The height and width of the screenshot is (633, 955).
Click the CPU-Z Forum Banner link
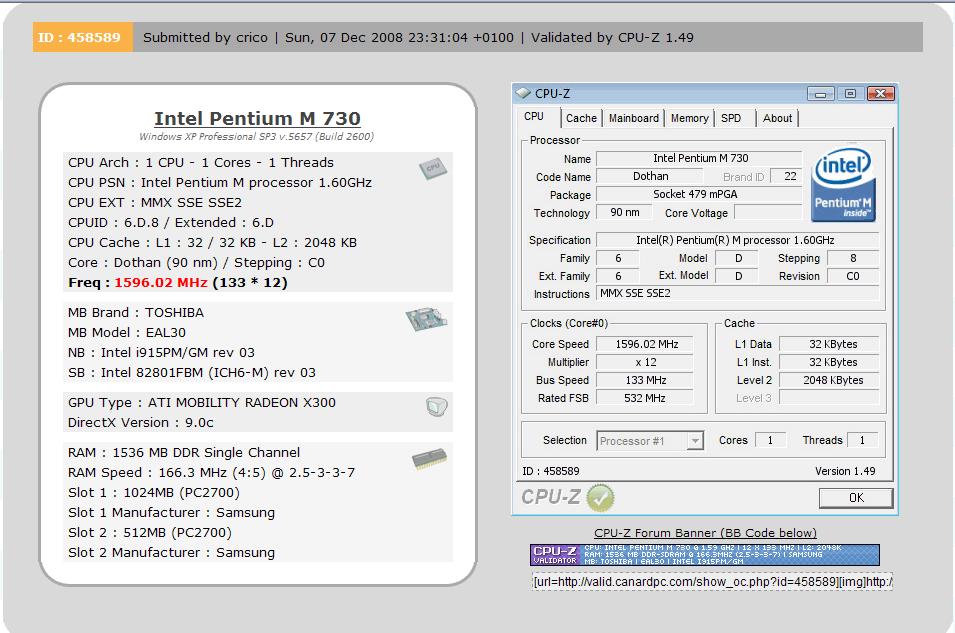point(705,533)
